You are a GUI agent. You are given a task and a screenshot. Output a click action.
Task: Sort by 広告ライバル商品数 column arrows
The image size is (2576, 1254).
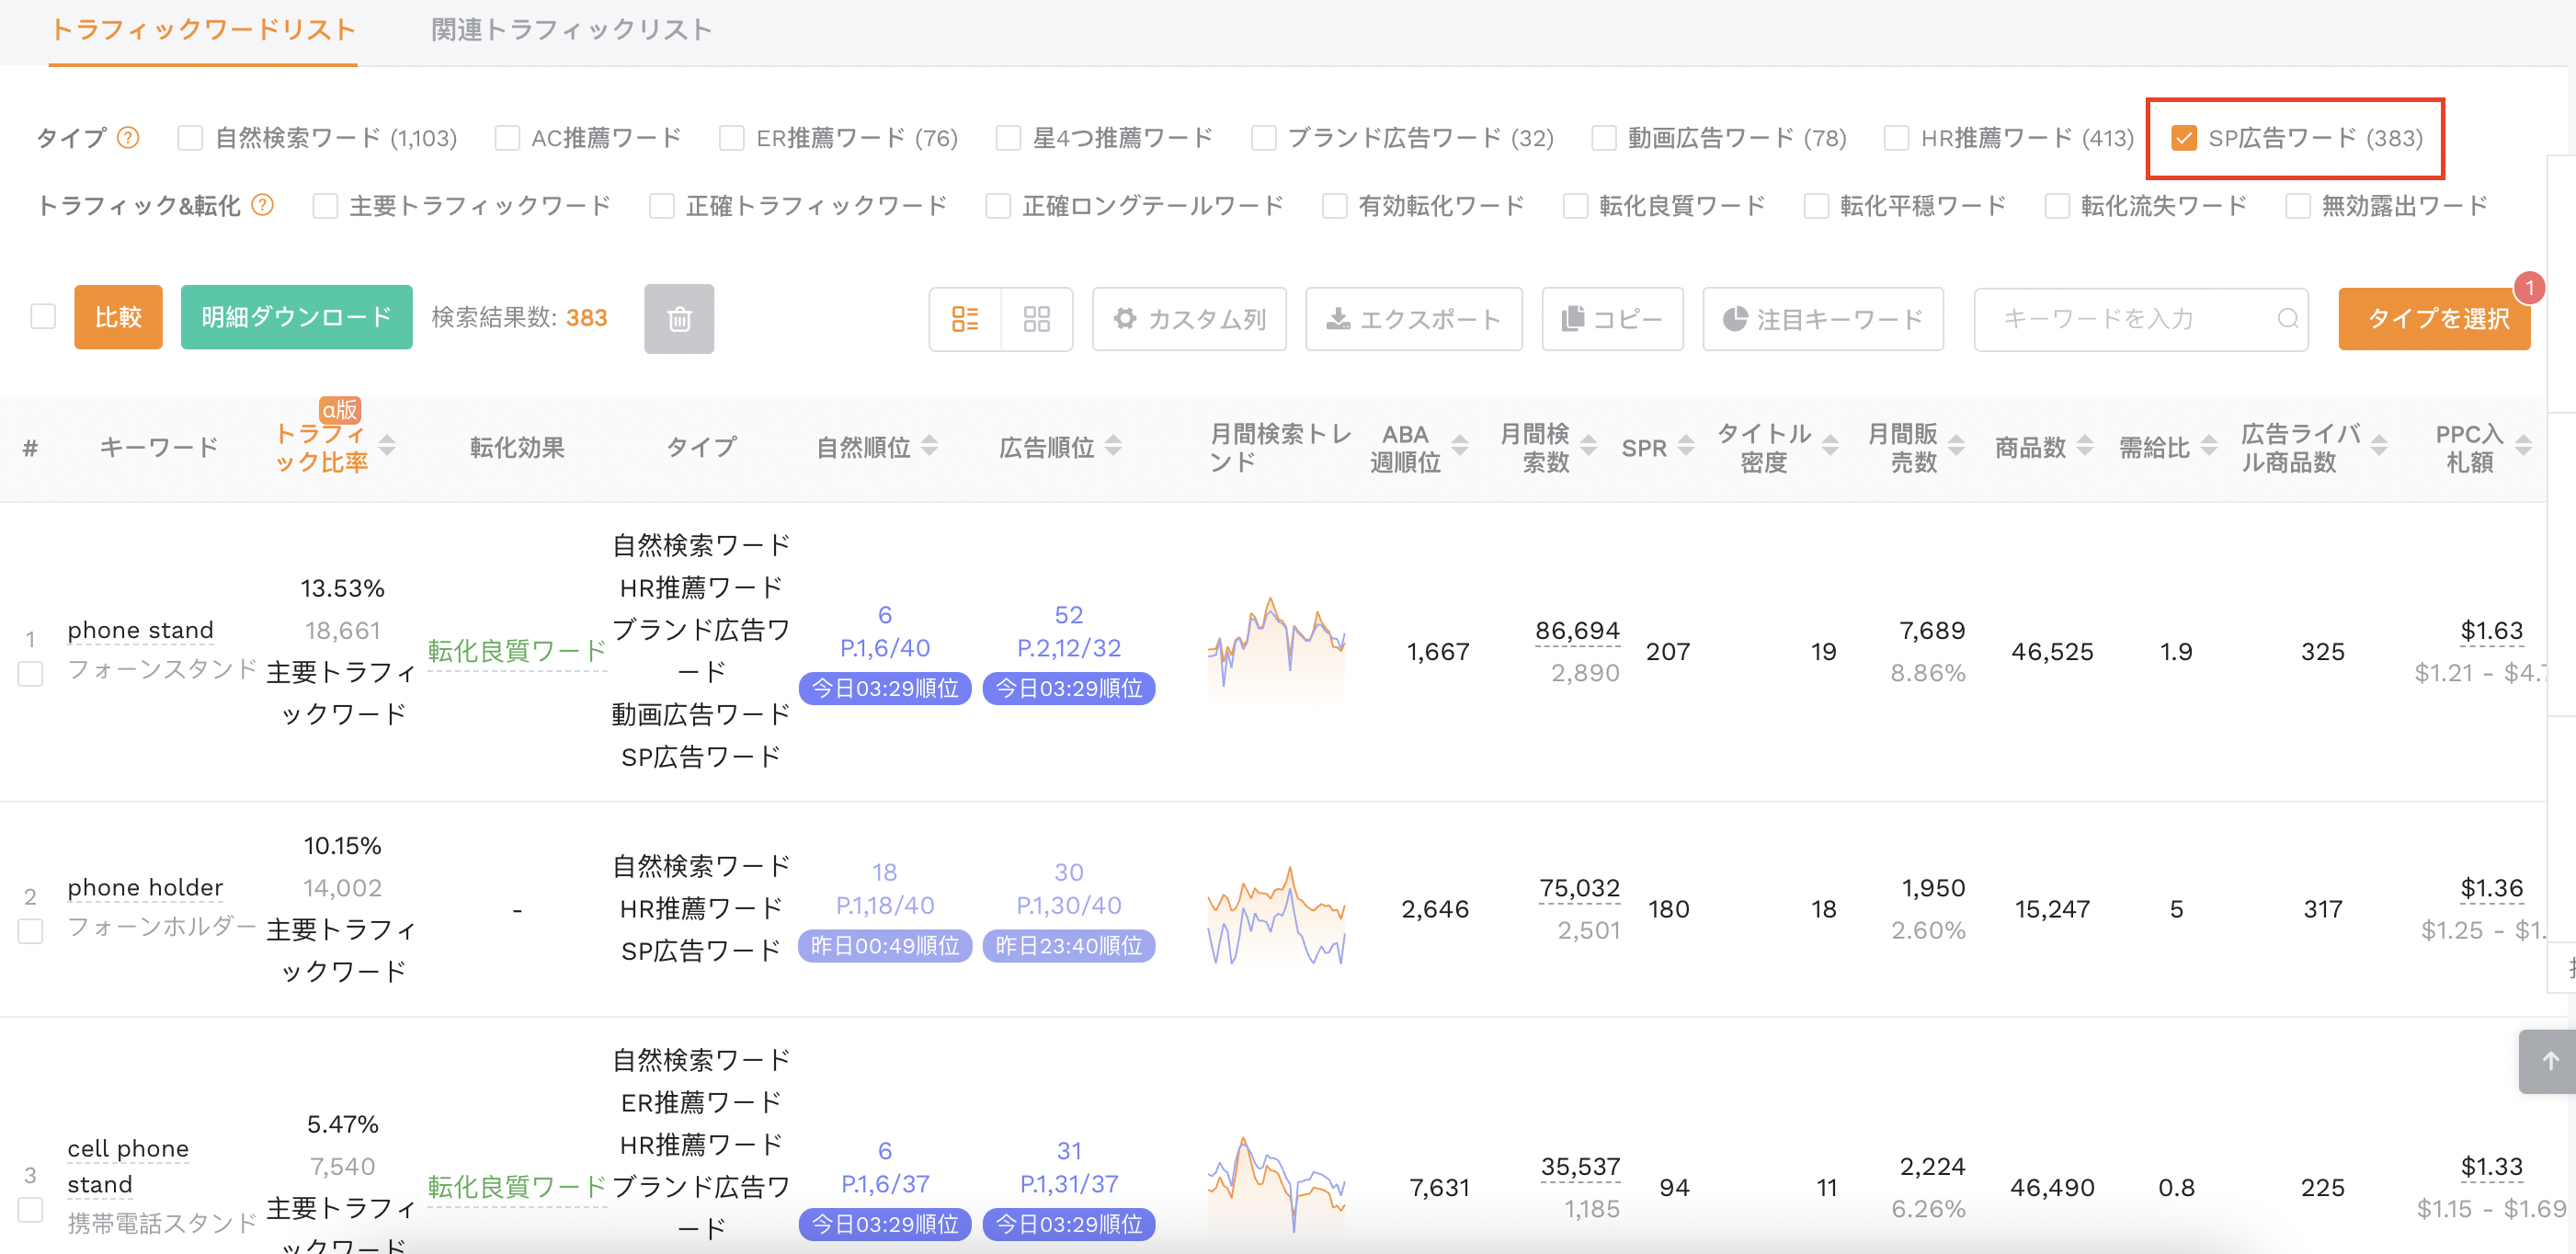point(2379,446)
